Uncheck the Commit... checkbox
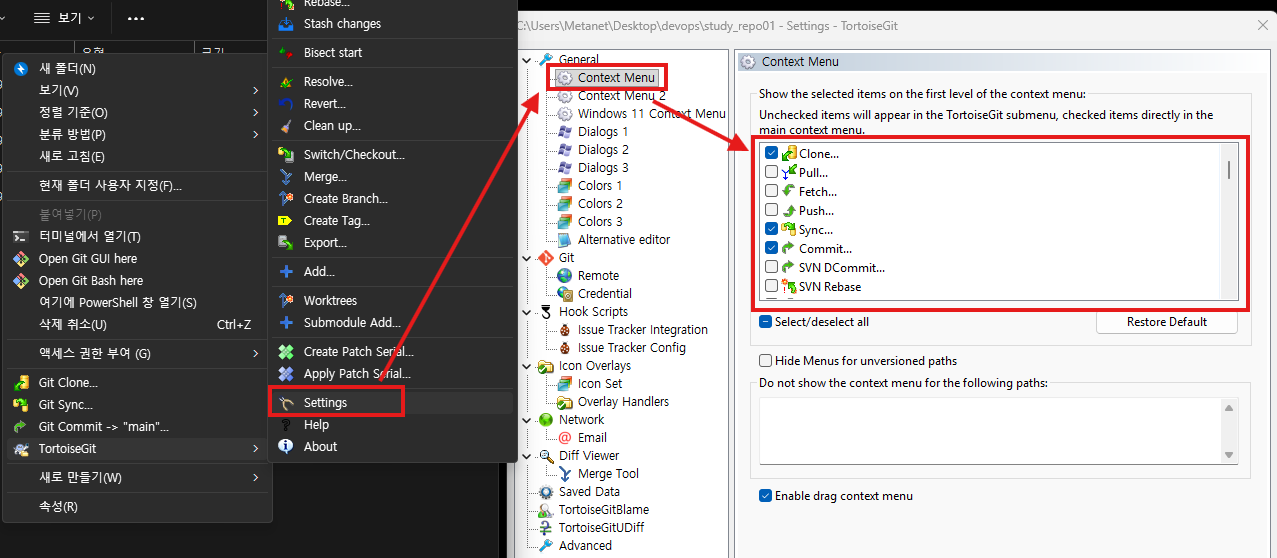The width and height of the screenshot is (1277, 558). tap(771, 248)
